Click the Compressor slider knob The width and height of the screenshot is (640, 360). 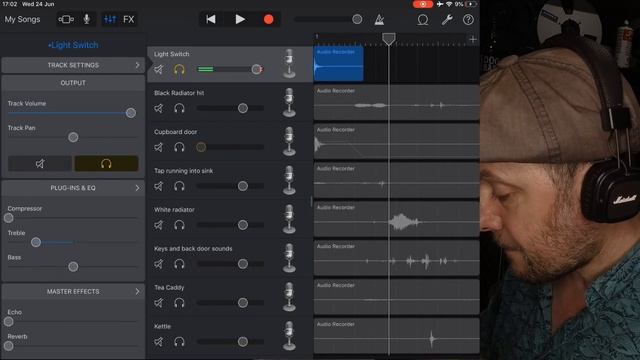click(9, 218)
